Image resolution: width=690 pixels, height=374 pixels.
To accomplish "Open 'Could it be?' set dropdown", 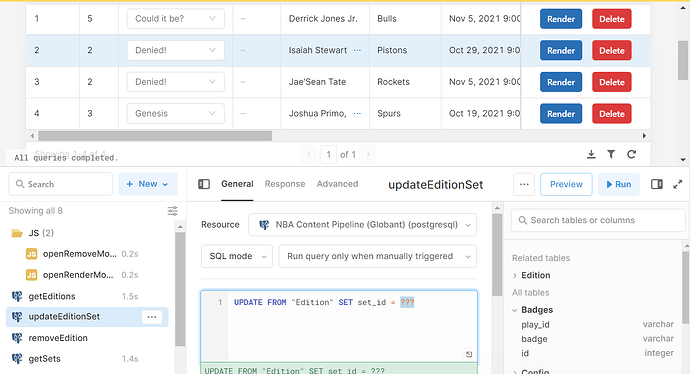I will click(x=176, y=18).
